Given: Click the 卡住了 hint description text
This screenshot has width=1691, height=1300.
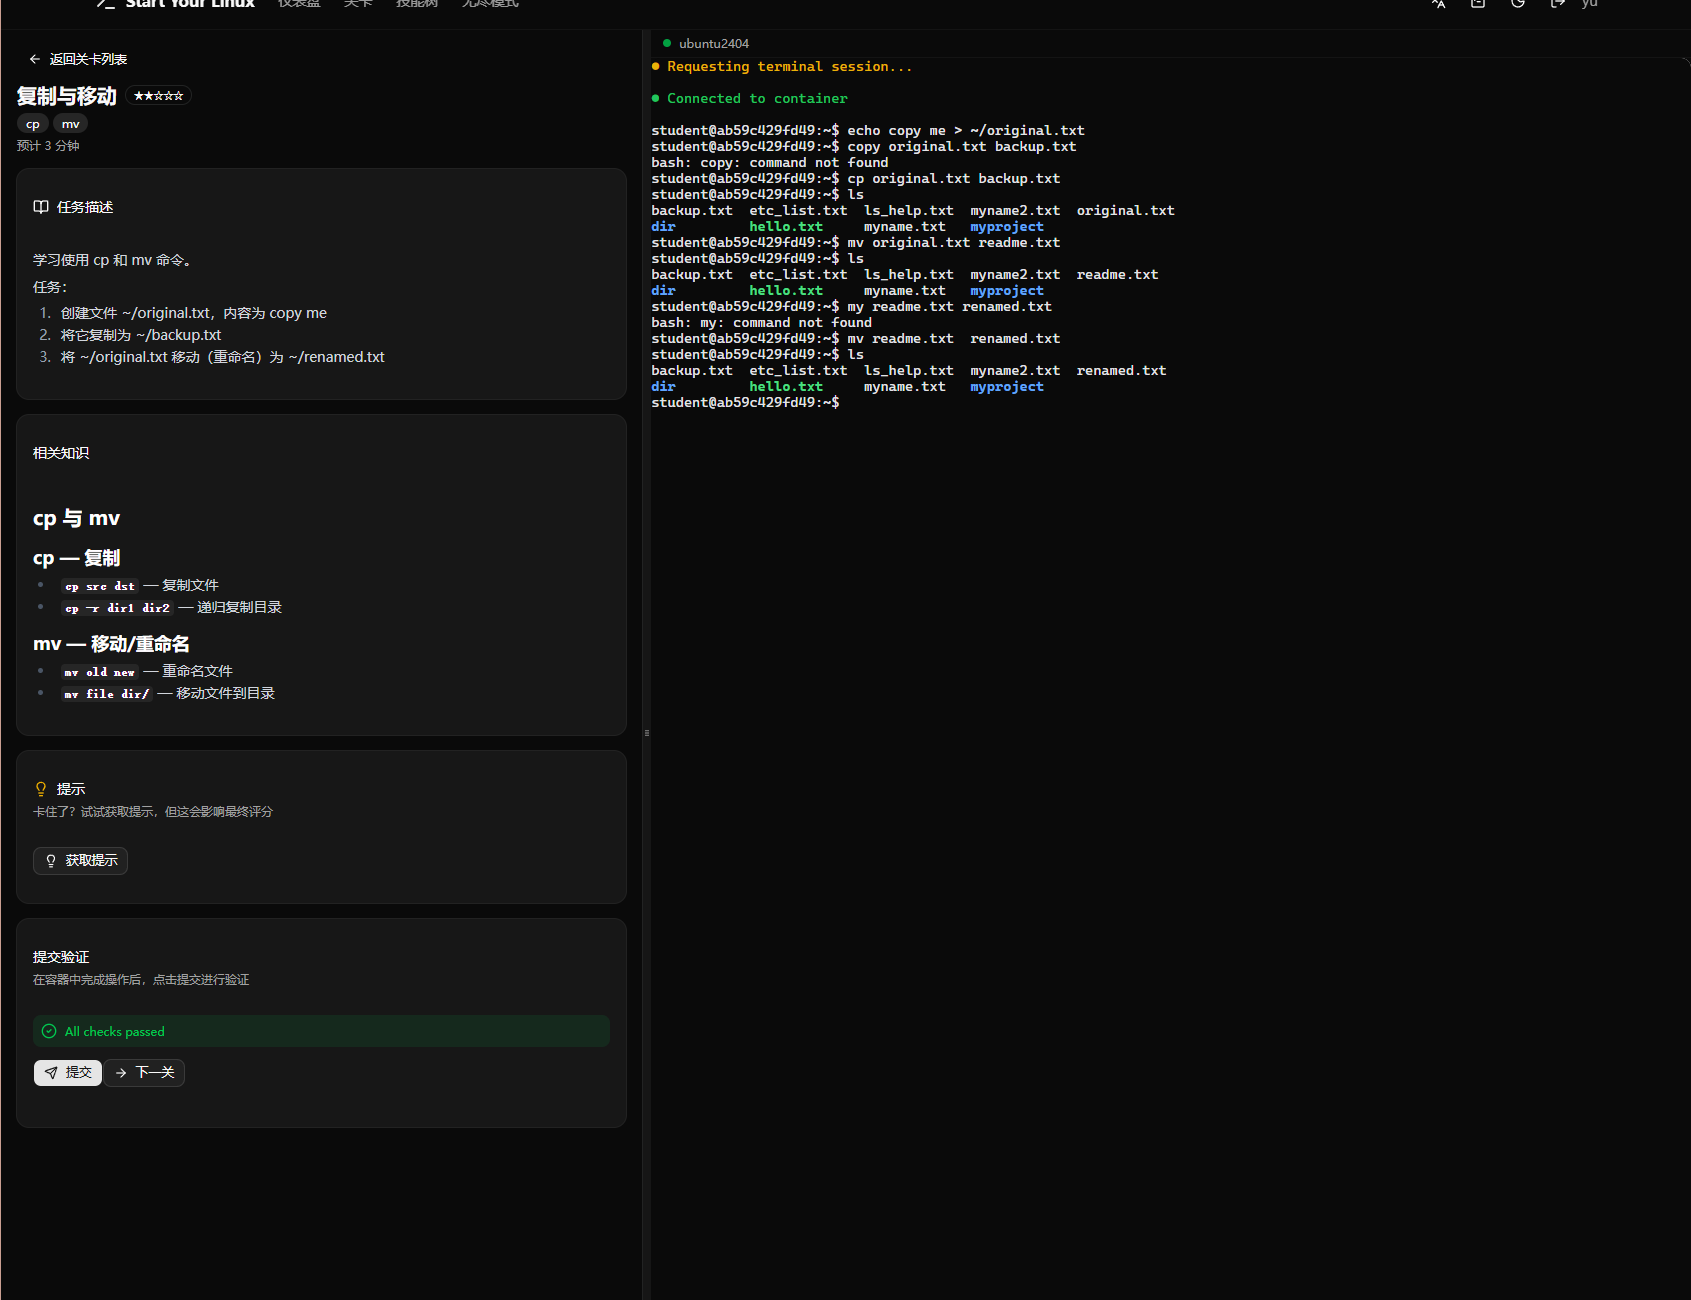Looking at the screenshot, I should coord(153,812).
